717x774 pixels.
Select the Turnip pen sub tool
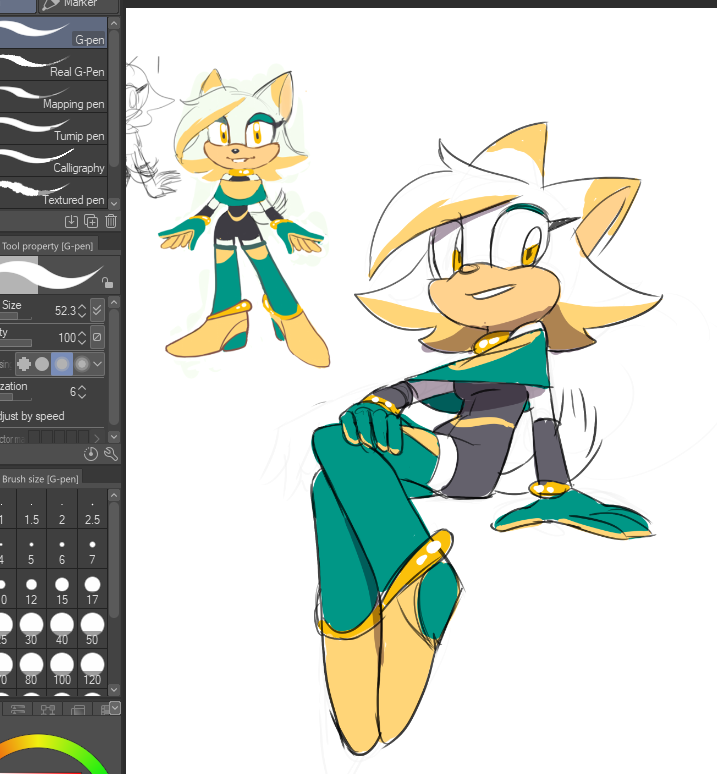pos(53,129)
